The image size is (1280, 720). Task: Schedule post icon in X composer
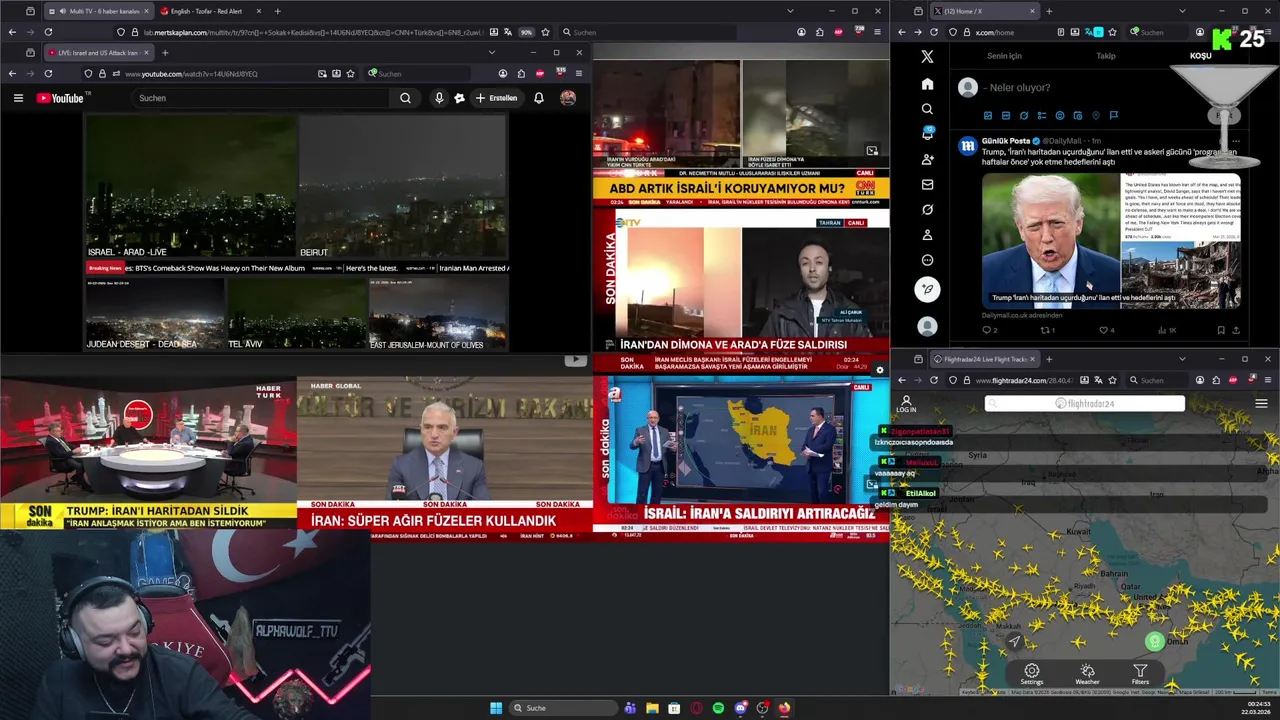tap(1078, 115)
